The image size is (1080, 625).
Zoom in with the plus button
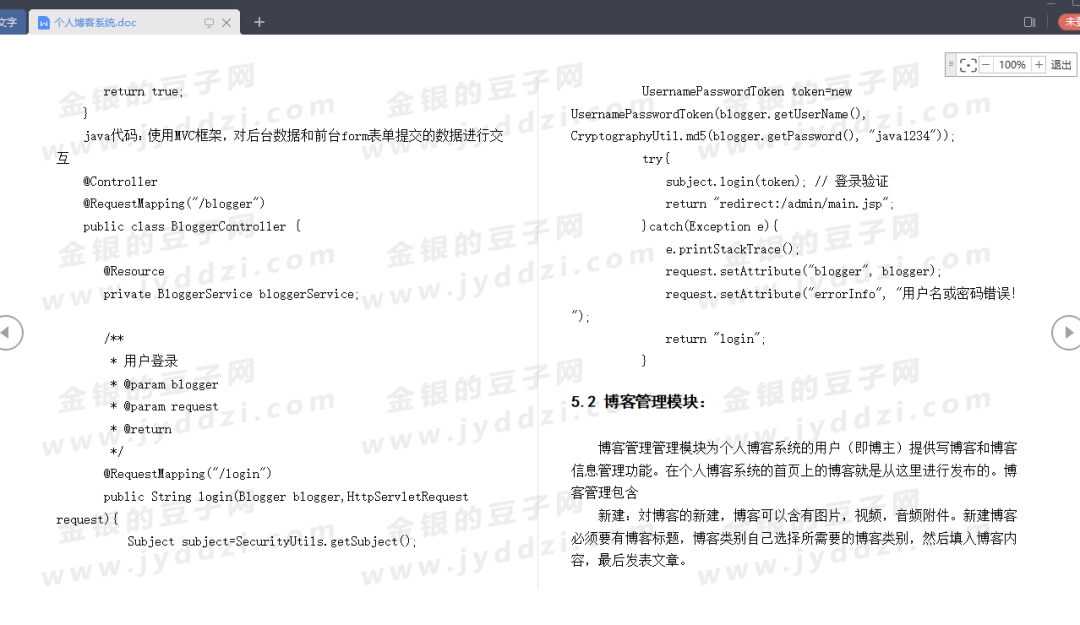(1039, 65)
